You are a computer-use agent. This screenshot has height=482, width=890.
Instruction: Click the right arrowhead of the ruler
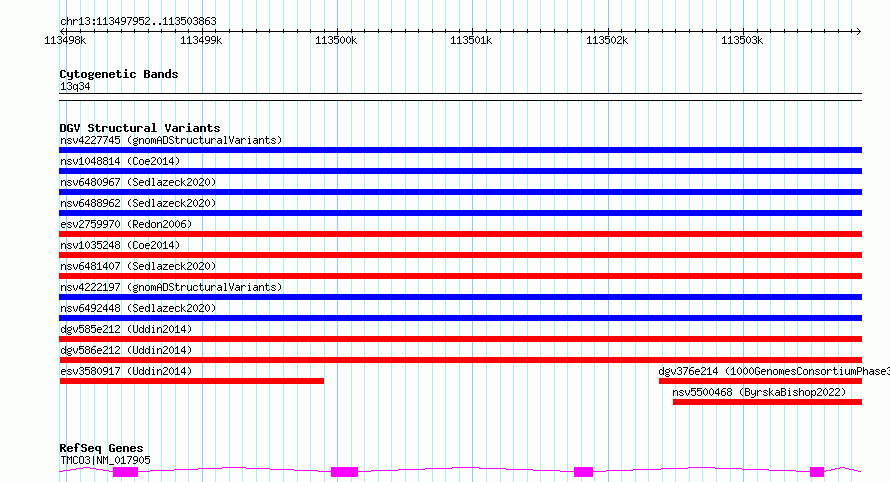pos(858,31)
